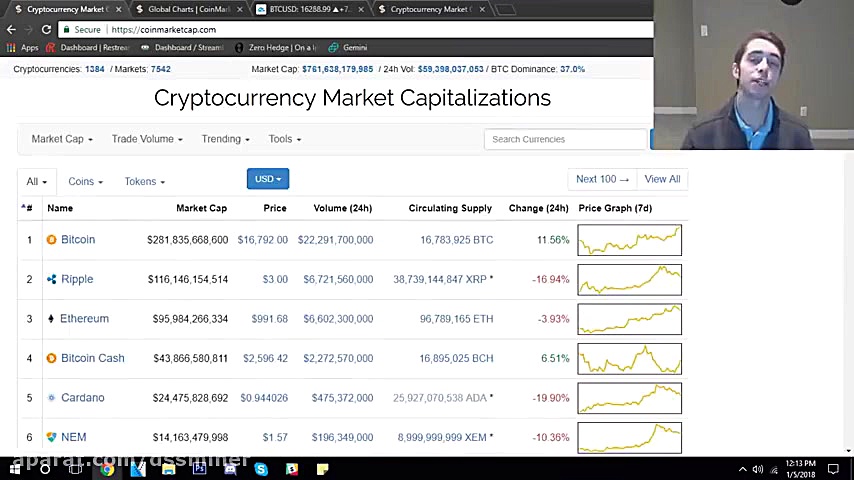Click the Markets count 7542
Image resolution: width=854 pixels, height=480 pixels.
pyautogui.click(x=161, y=69)
